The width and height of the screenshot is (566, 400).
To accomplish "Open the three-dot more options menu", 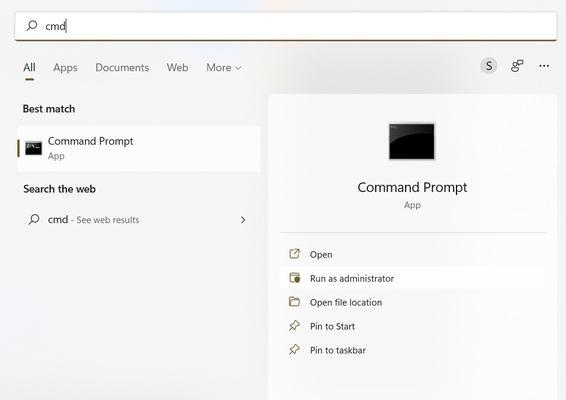I will [544, 66].
